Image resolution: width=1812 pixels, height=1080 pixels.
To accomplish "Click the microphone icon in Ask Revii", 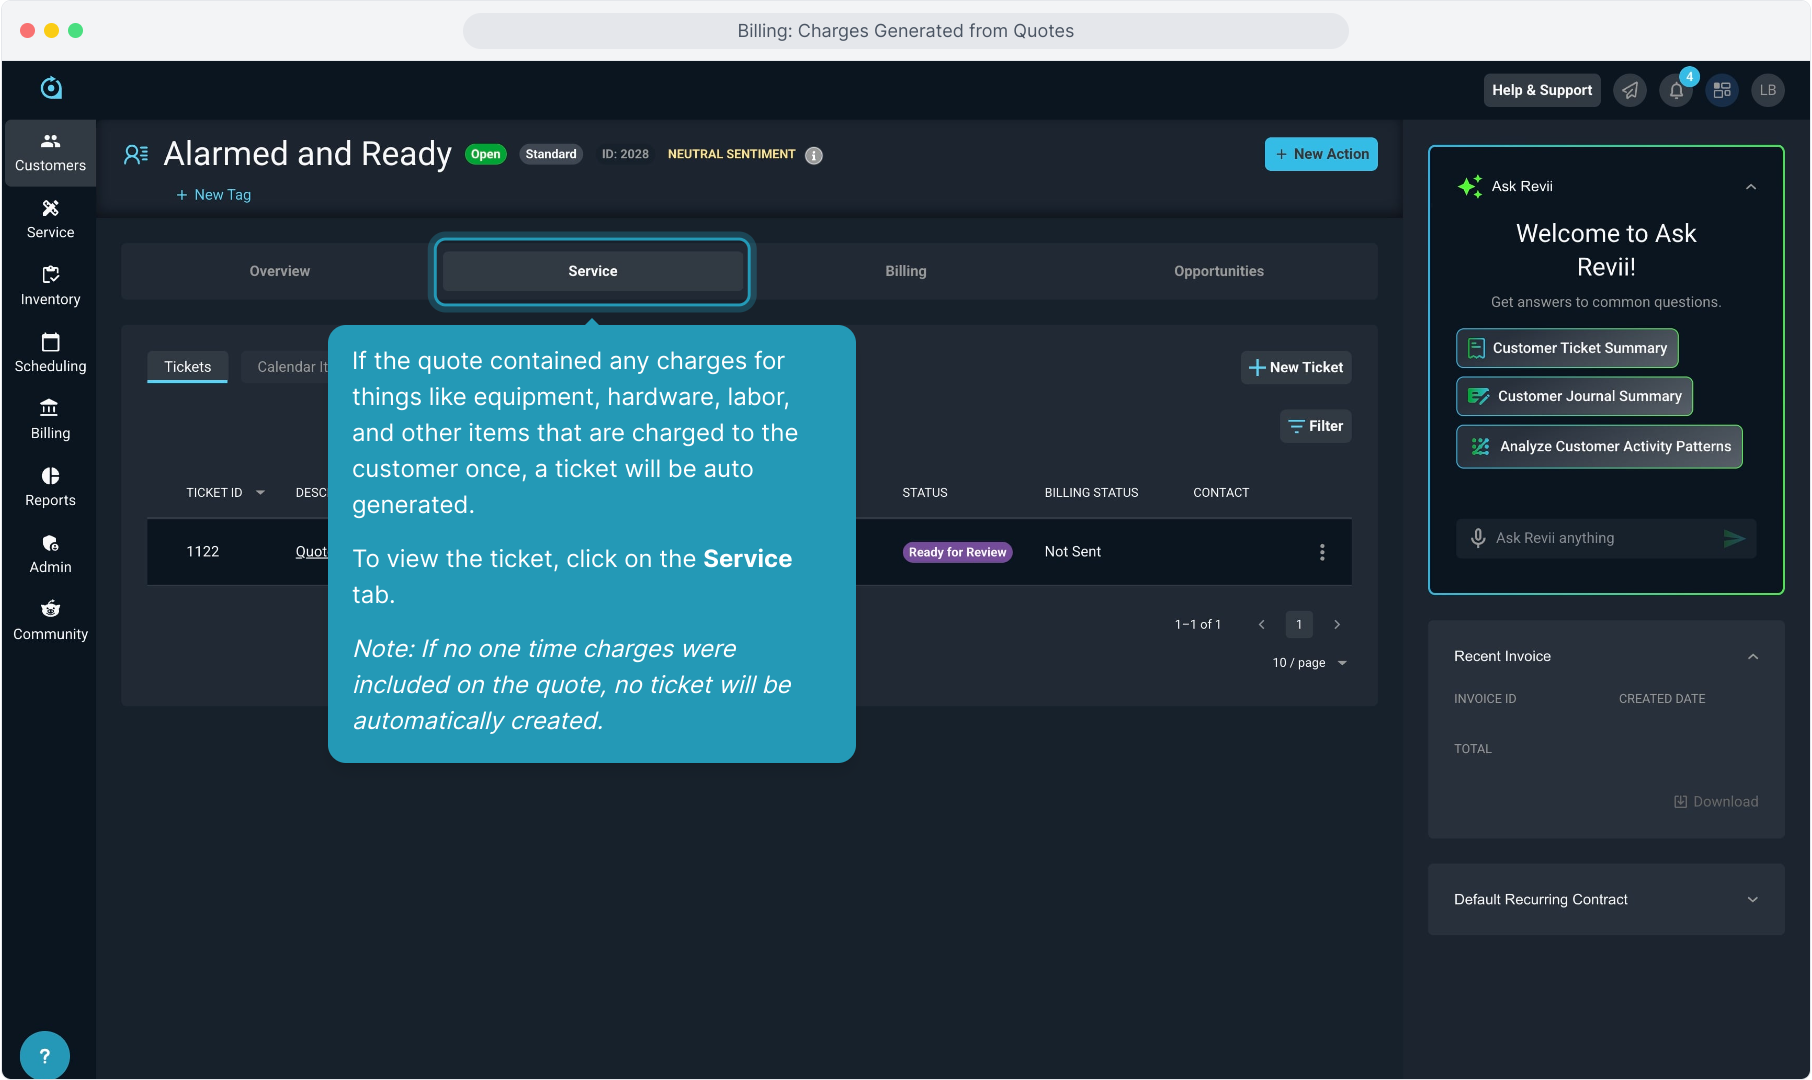I will (1478, 538).
